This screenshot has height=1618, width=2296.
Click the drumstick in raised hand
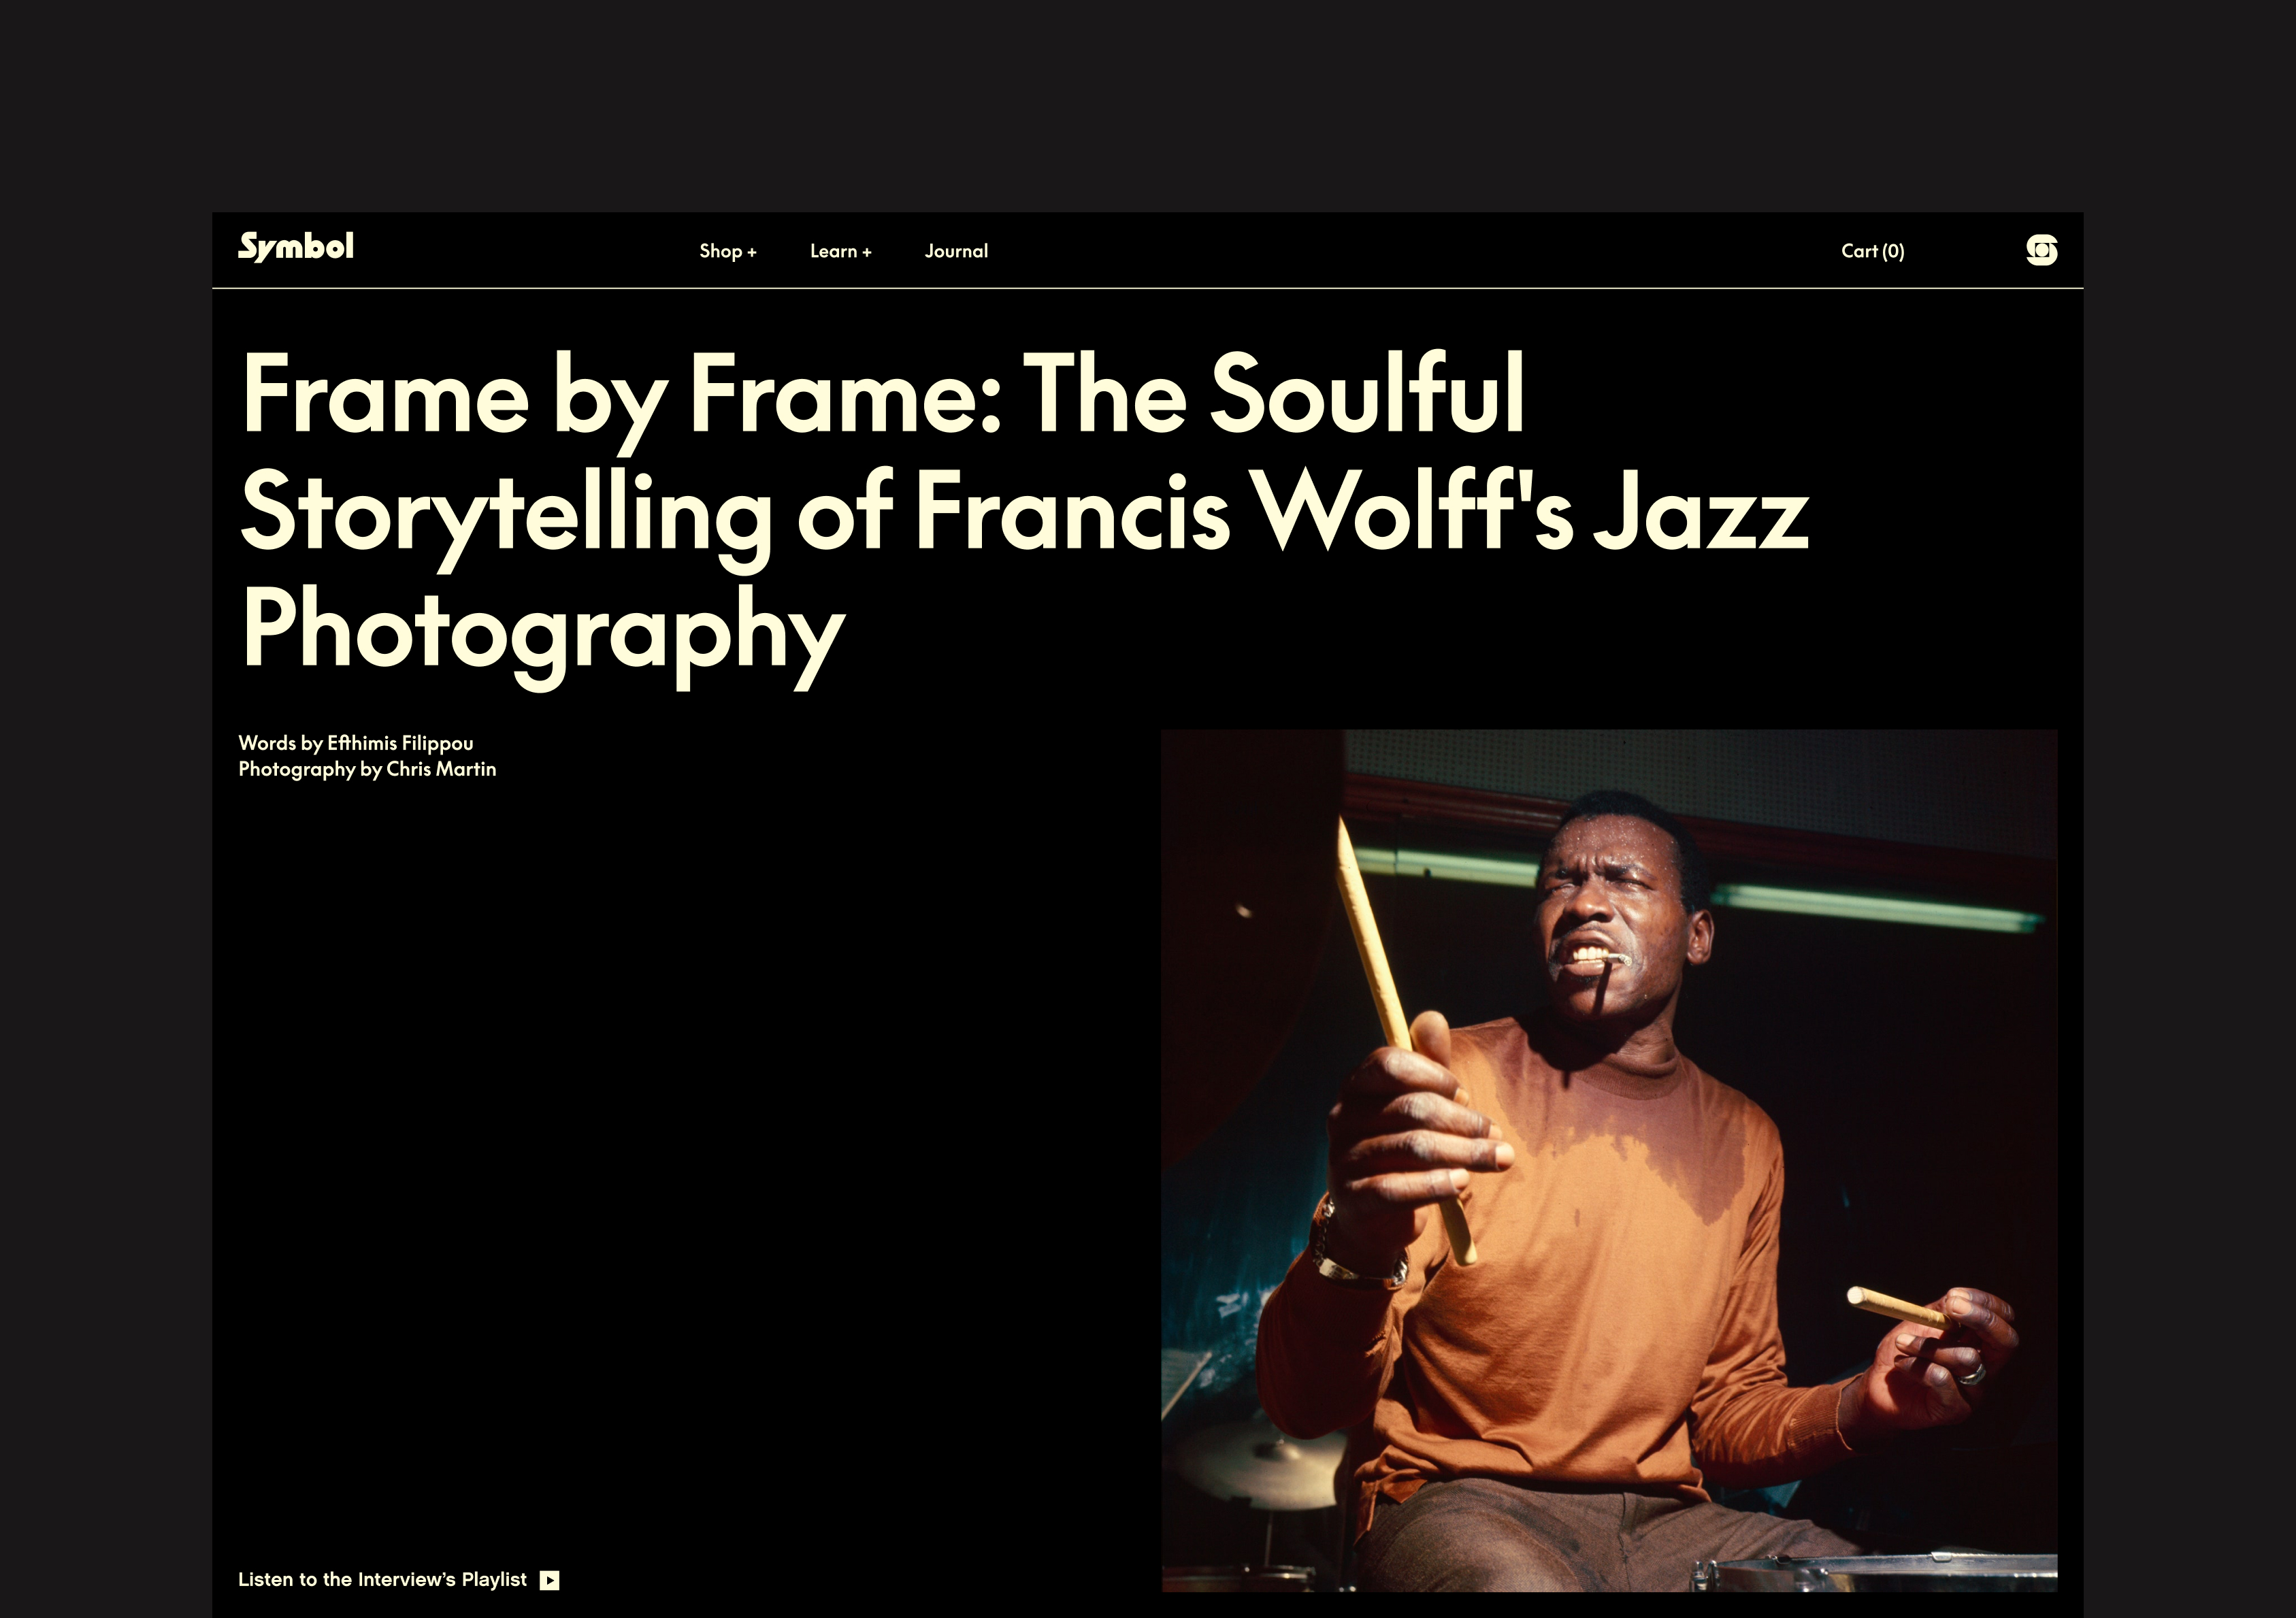pos(1404,1040)
